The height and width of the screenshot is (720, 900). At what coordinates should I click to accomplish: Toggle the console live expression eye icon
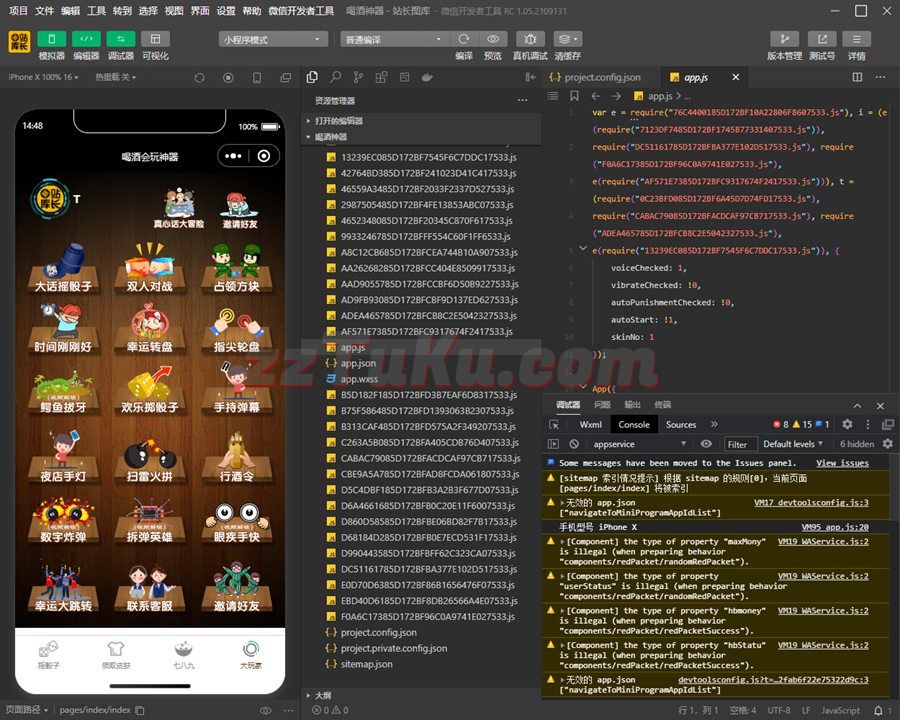pyautogui.click(x=706, y=444)
